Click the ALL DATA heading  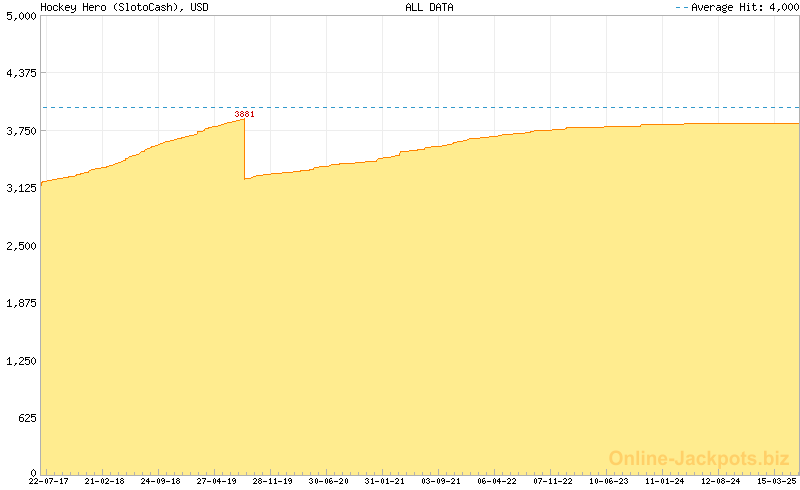point(429,7)
